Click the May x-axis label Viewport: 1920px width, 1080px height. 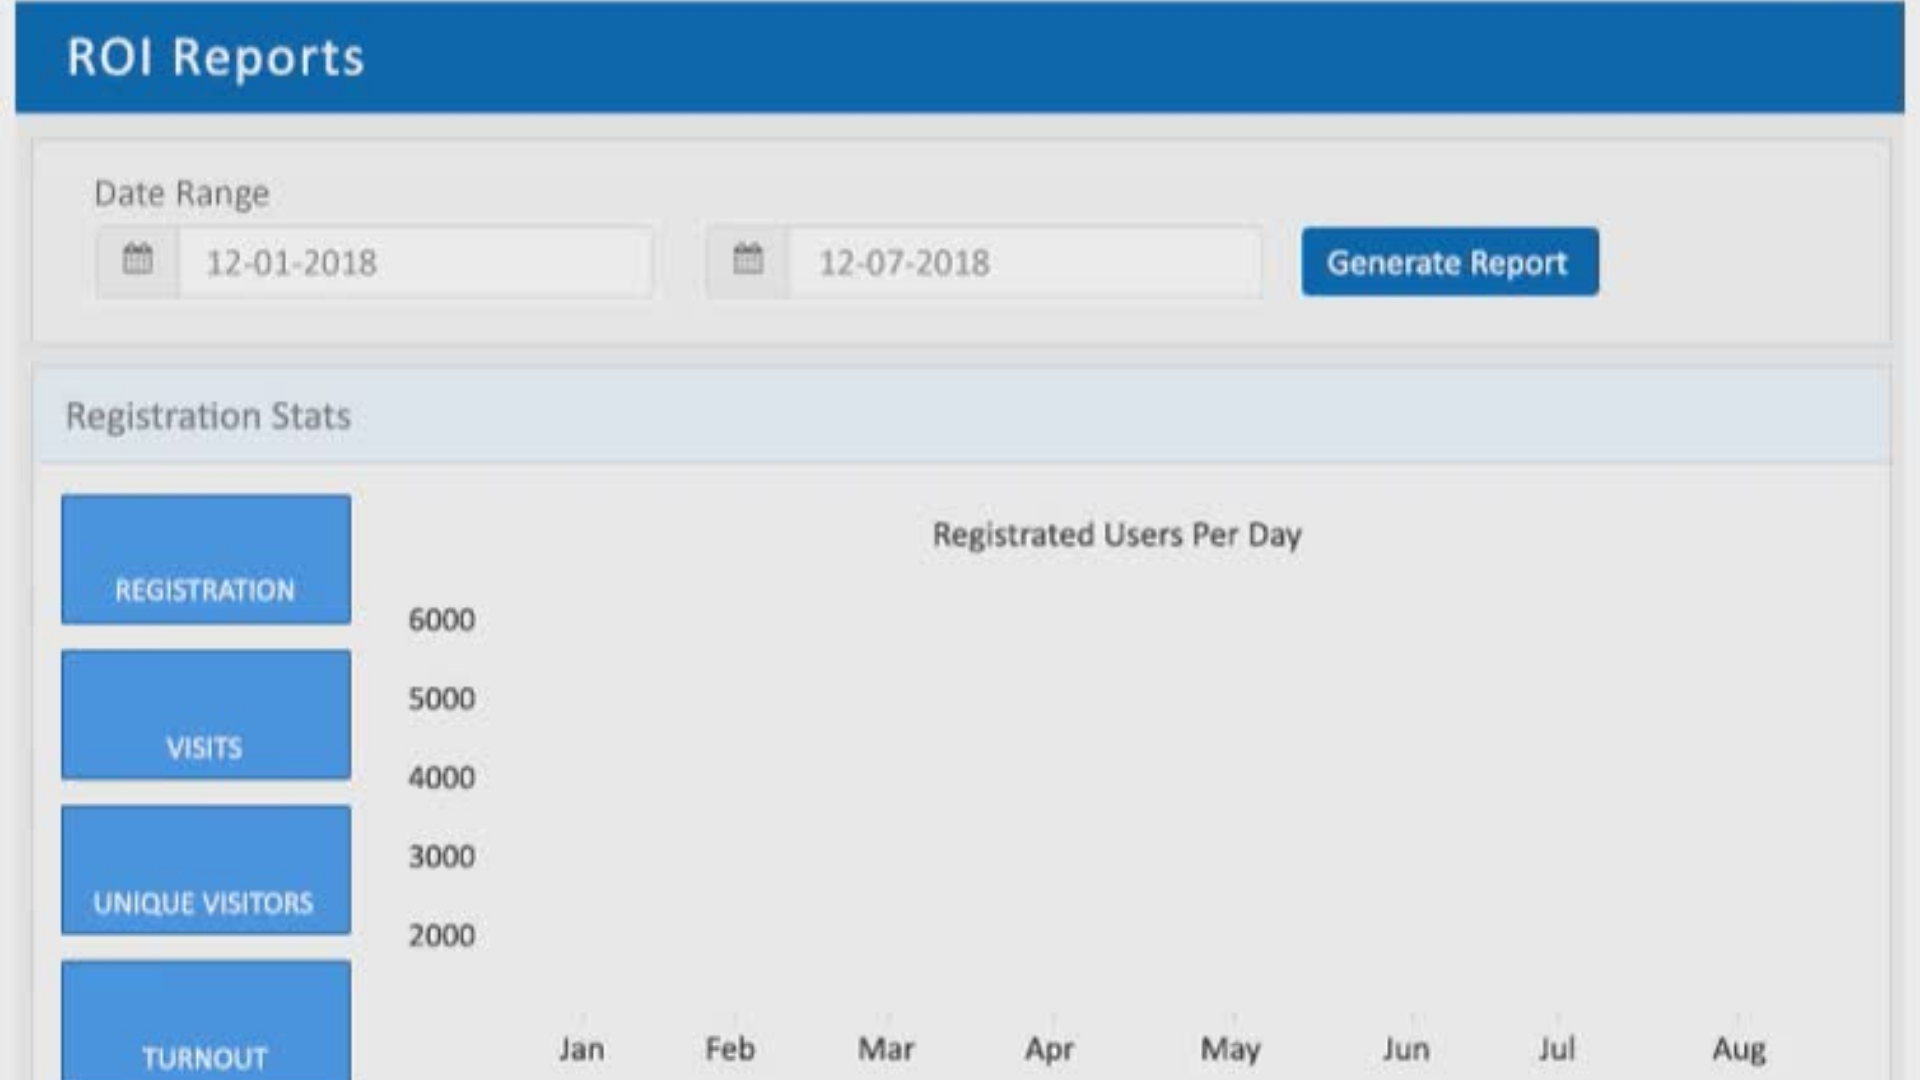1231,1050
